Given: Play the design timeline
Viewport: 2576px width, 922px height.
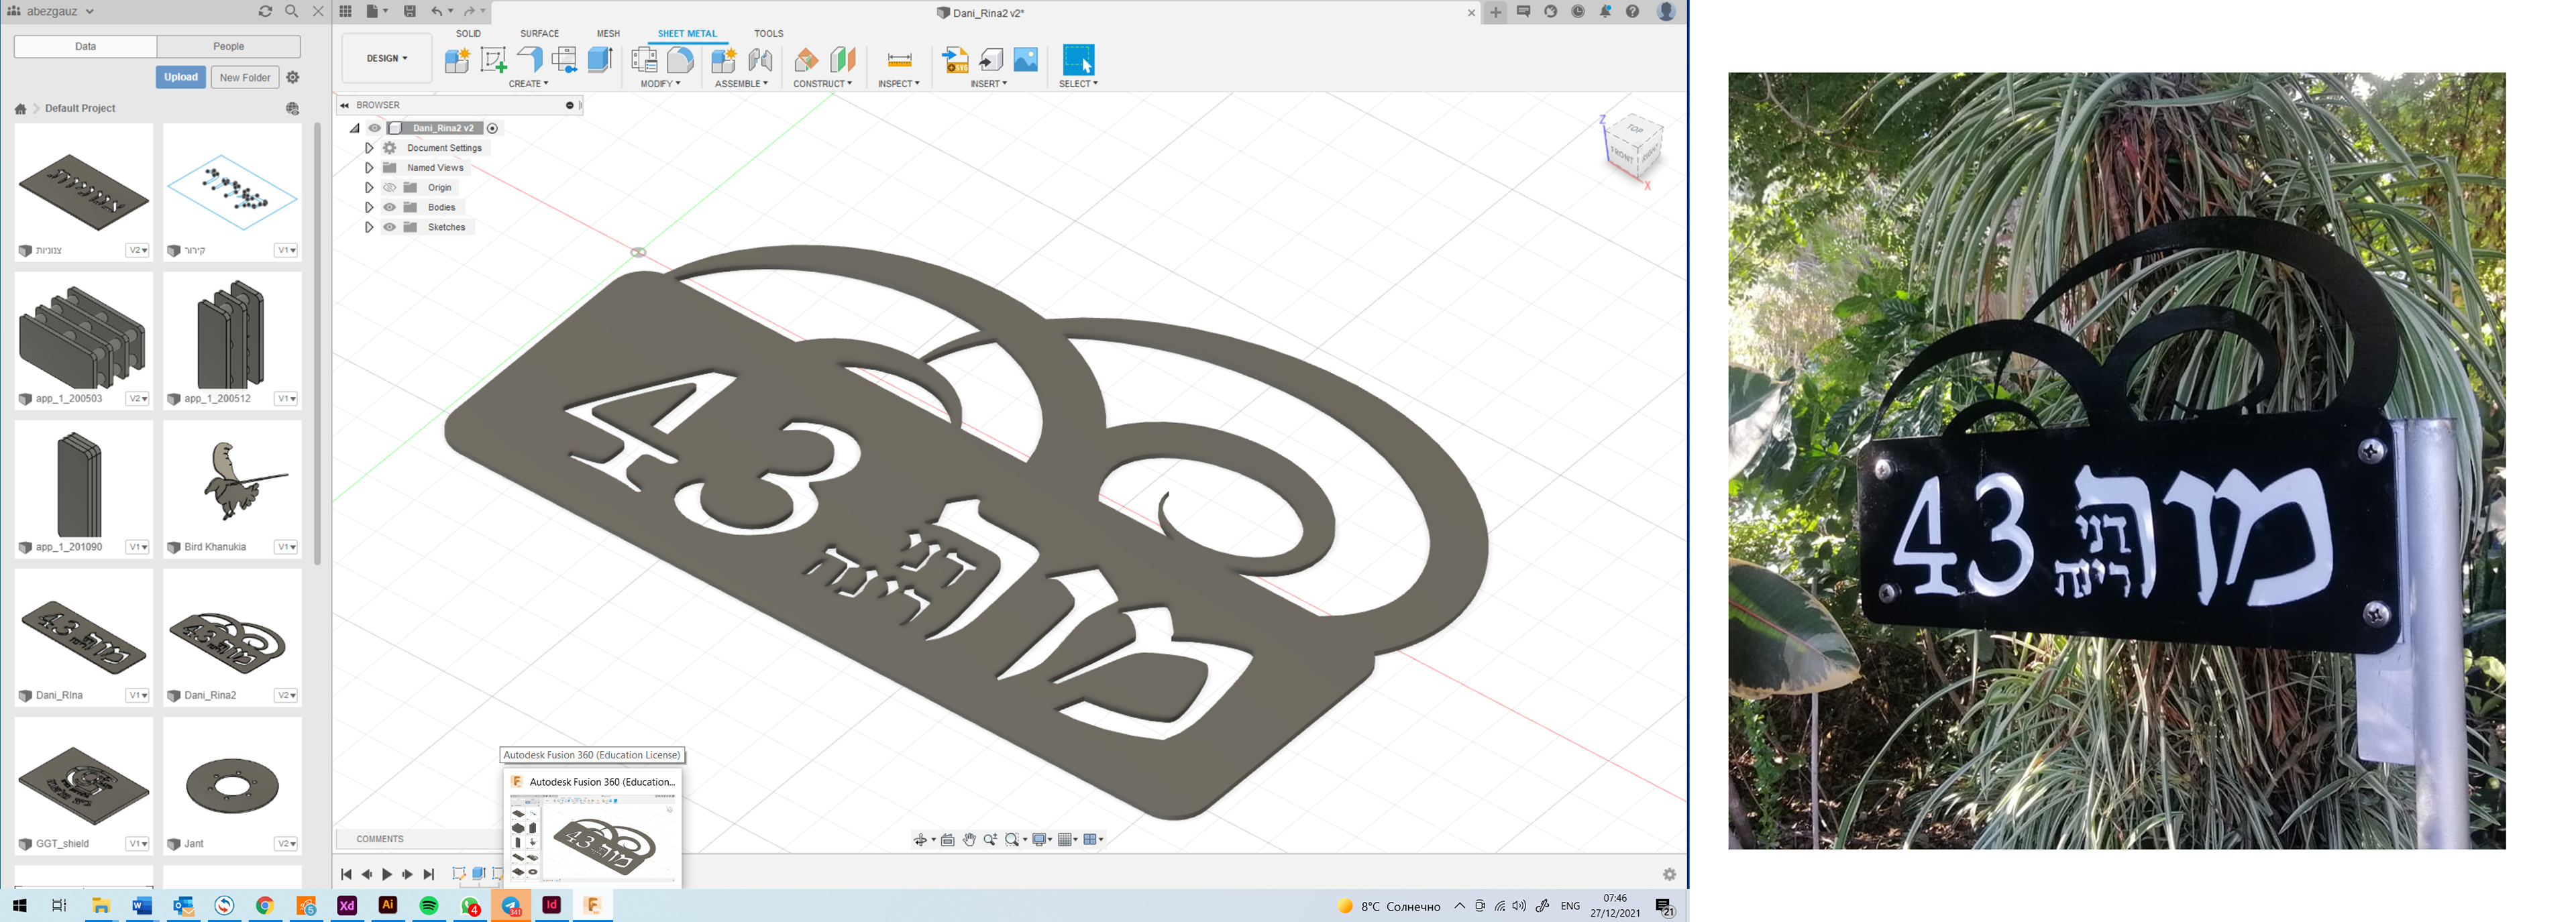Looking at the screenshot, I should coord(387,875).
